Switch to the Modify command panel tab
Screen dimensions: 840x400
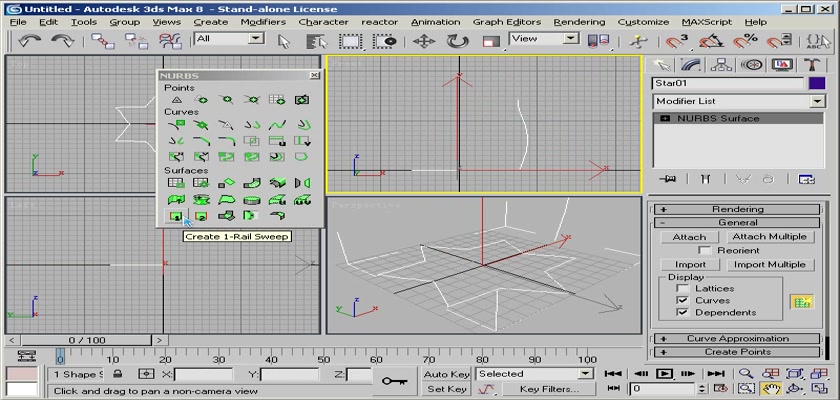[x=692, y=65]
